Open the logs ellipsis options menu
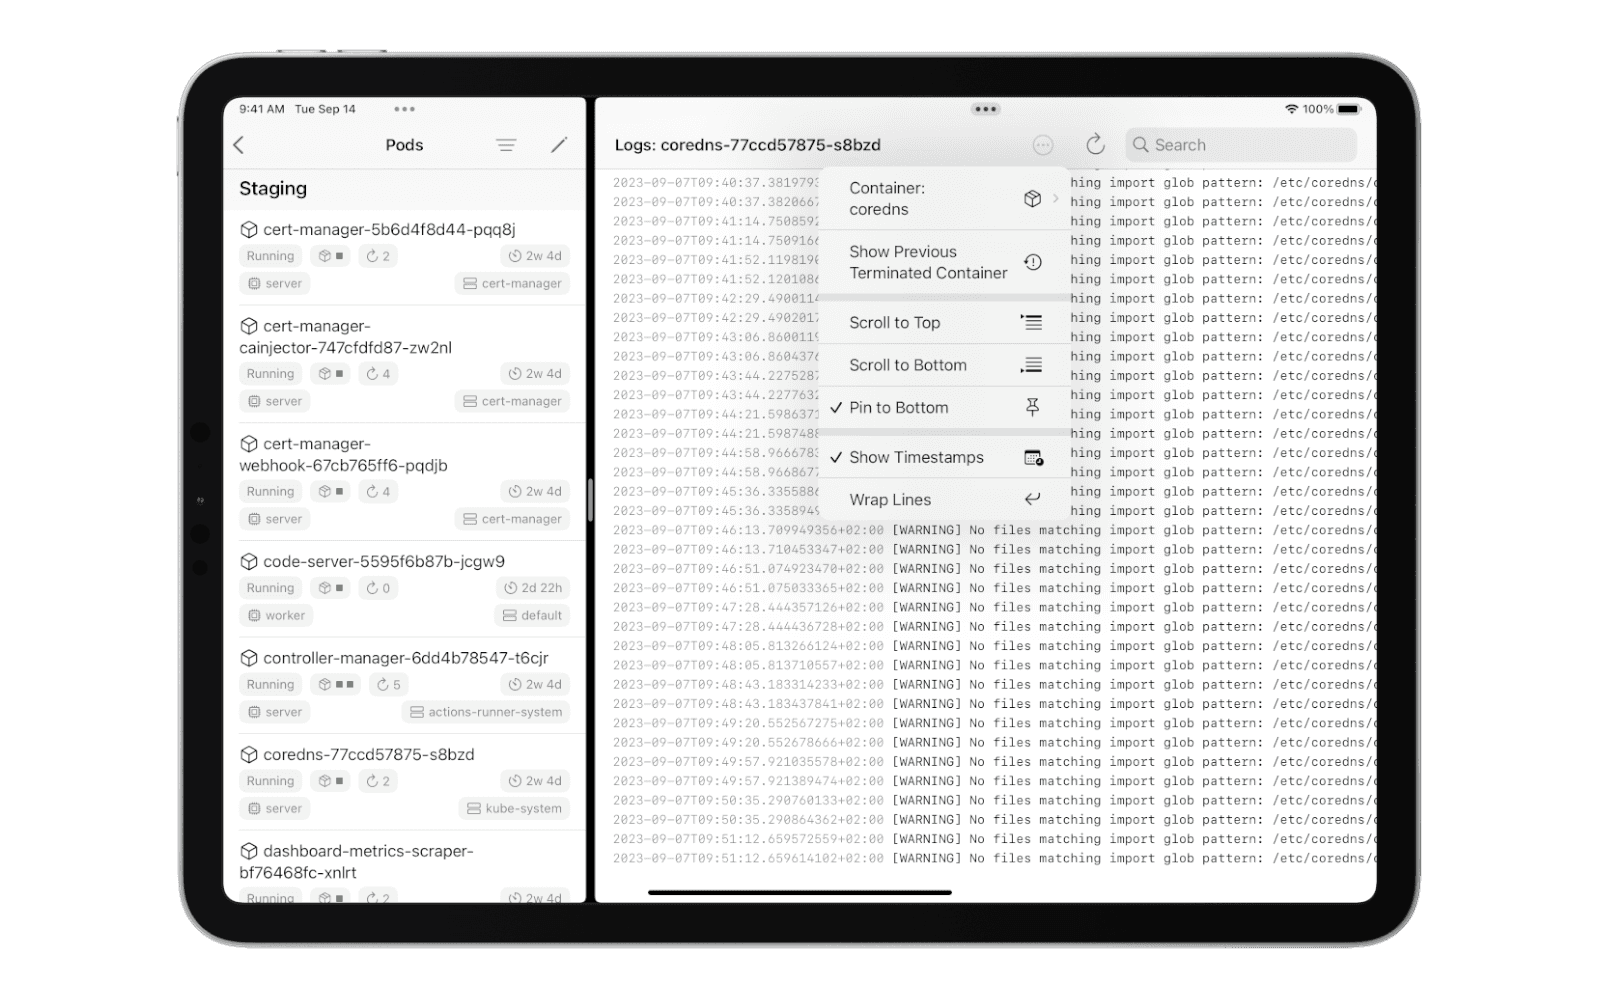Viewport: 1600px width, 1000px height. click(1043, 144)
